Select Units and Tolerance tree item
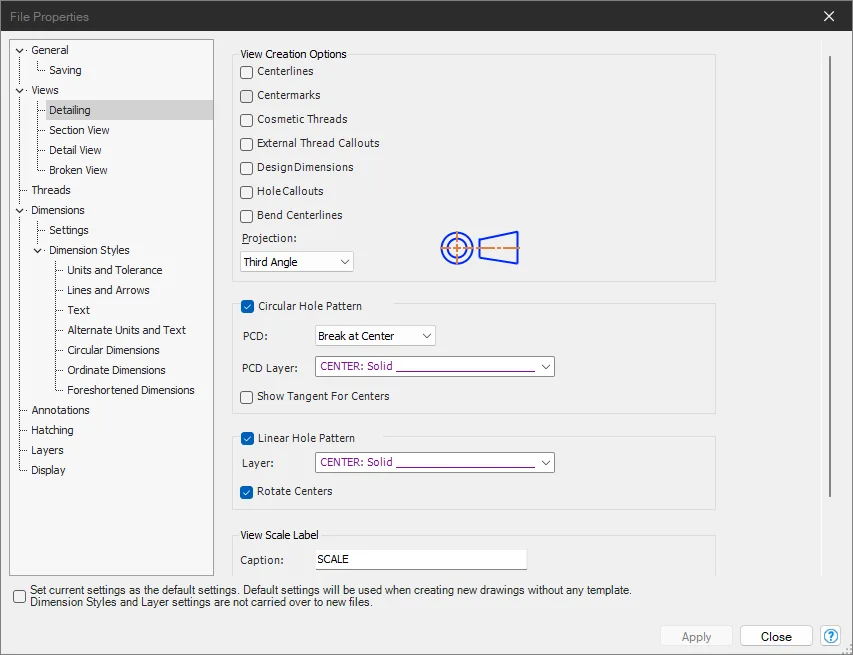Viewport: 853px width, 655px height. click(115, 270)
